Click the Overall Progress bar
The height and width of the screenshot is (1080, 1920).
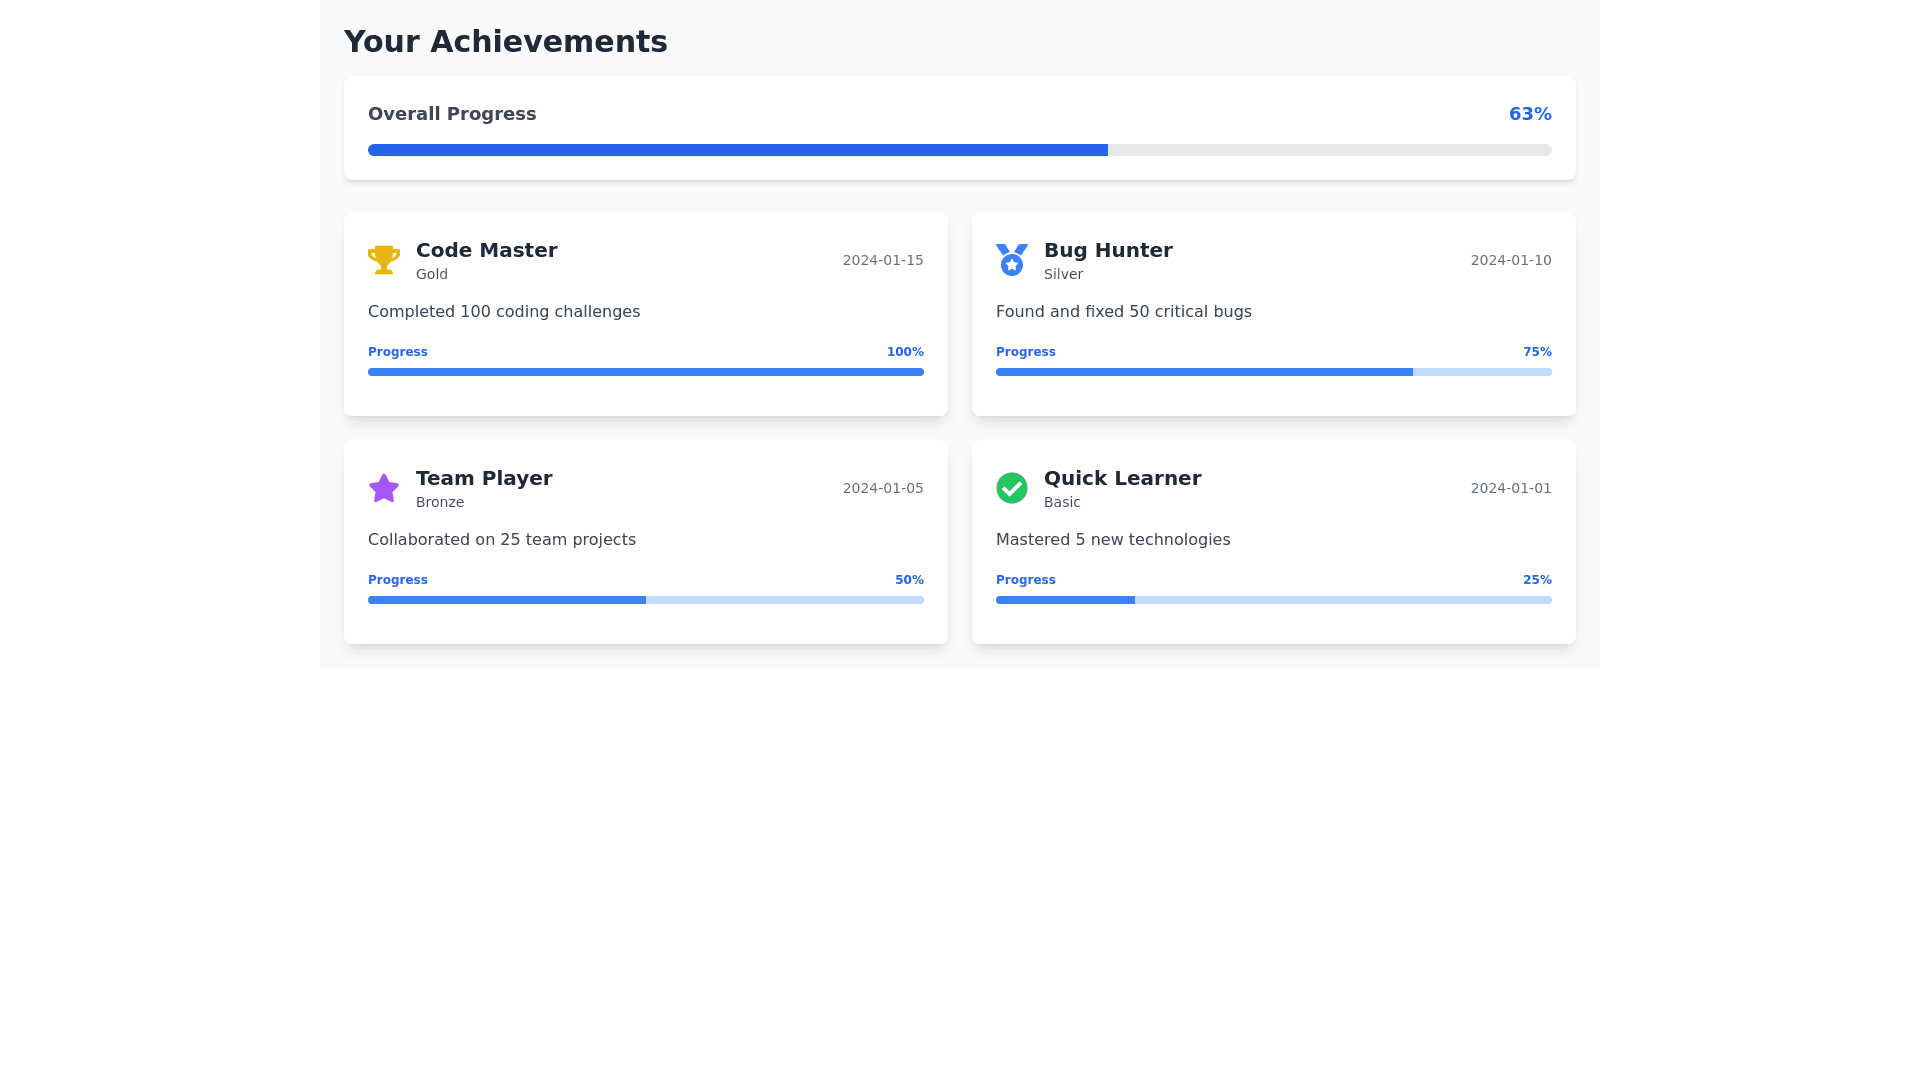pos(960,150)
